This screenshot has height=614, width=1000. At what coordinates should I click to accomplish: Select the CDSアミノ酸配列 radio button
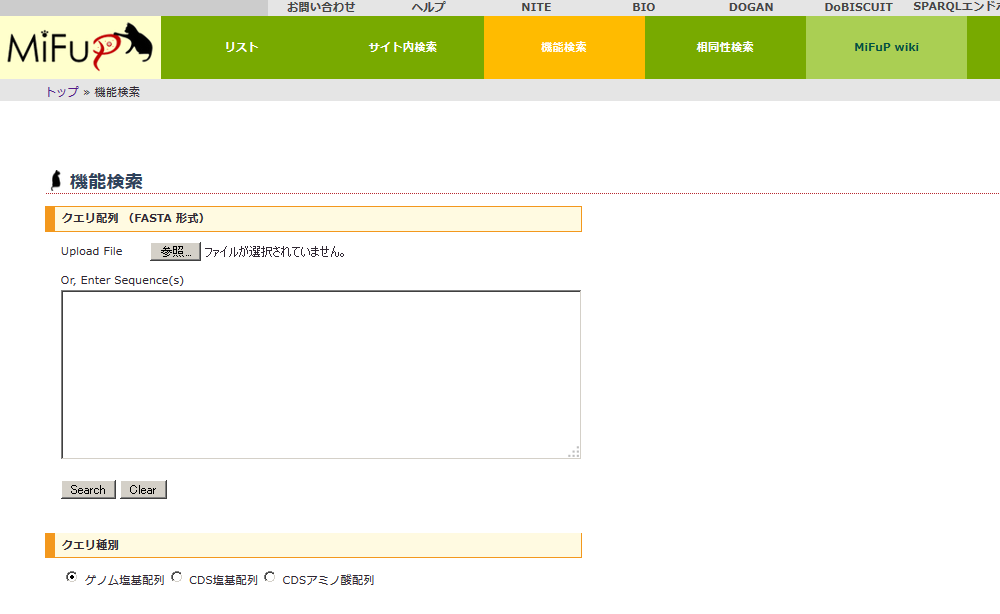270,577
